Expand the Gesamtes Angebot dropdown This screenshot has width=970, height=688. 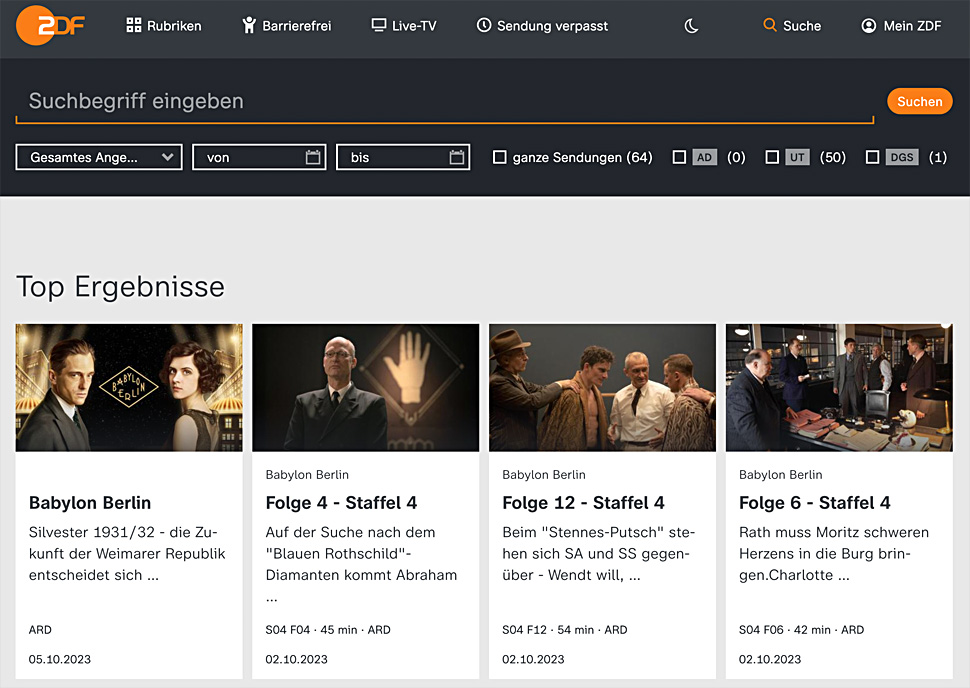pos(99,157)
